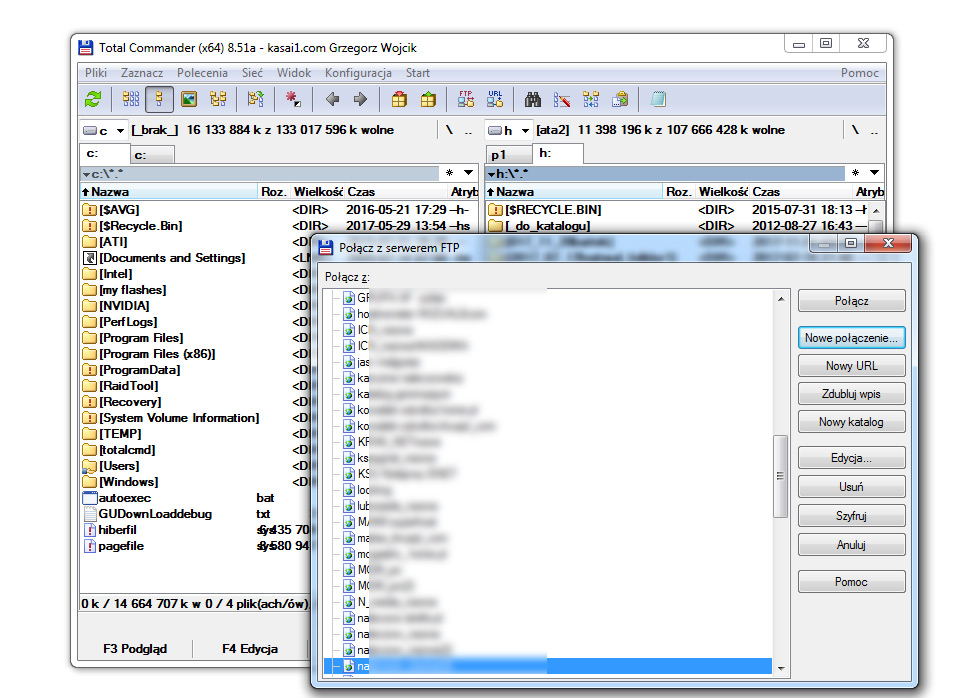Click the synchronize directories toolbar icon
This screenshot has height=698, width=960.
(x=591, y=99)
